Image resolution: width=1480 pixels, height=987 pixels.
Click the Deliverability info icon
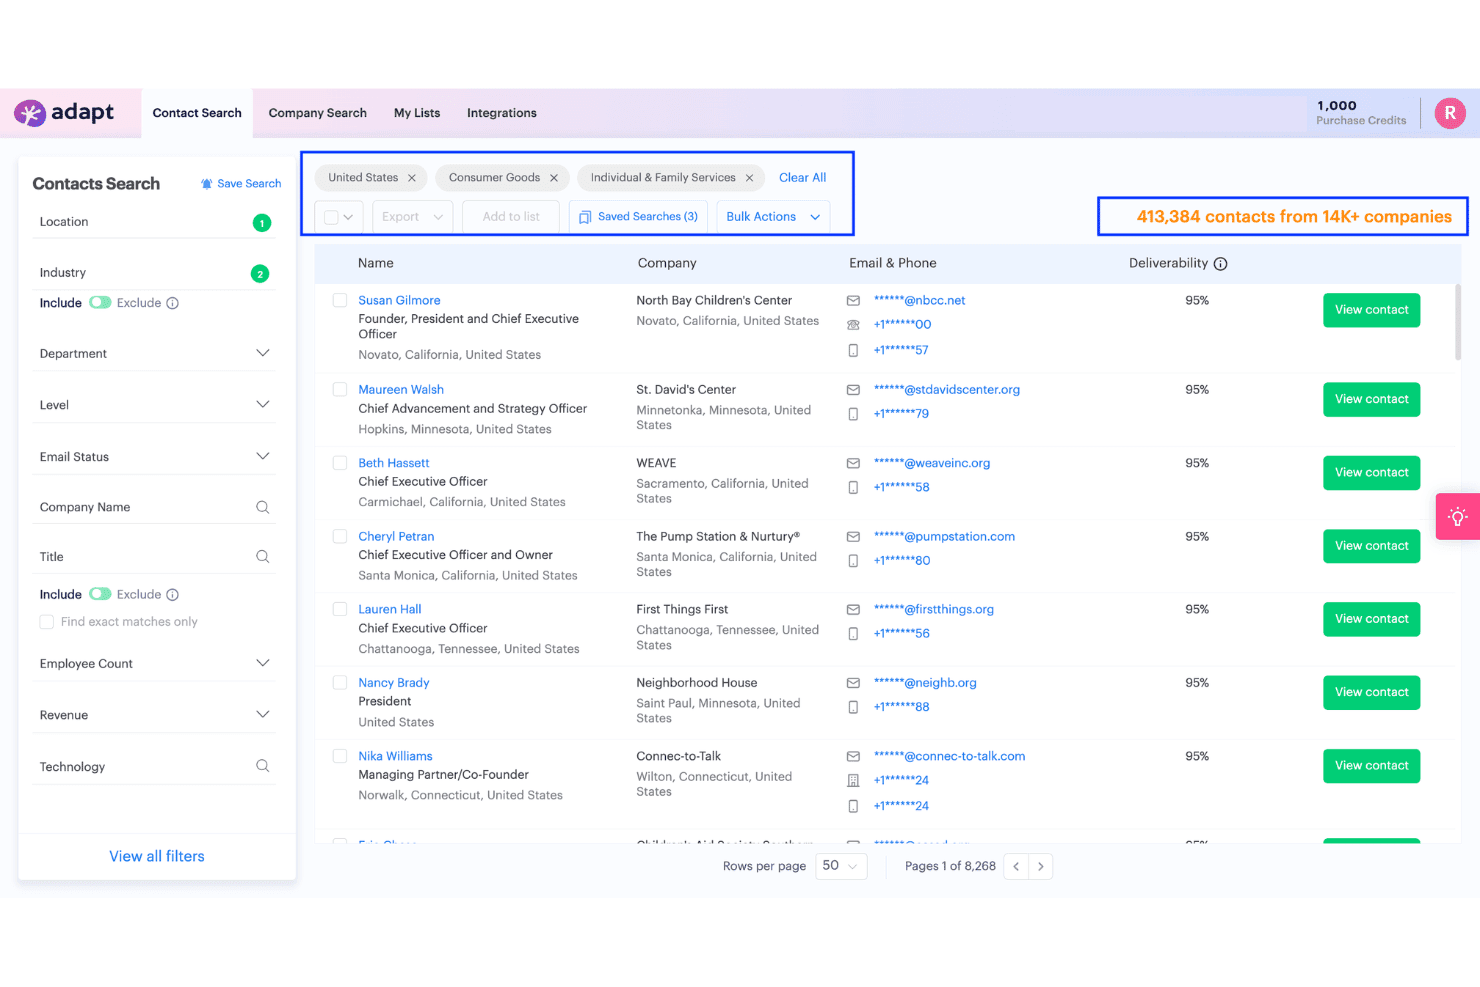click(x=1220, y=264)
